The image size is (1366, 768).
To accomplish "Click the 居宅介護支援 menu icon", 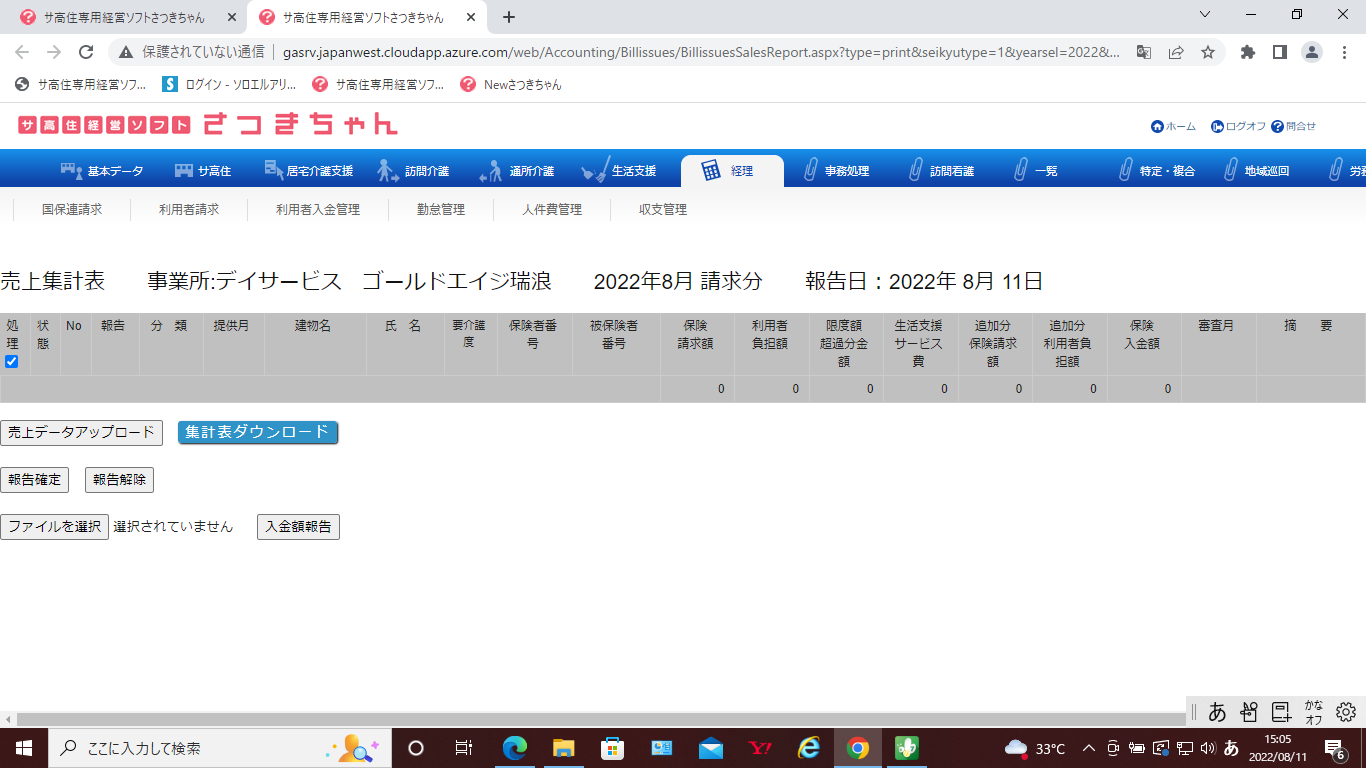I will 274,170.
